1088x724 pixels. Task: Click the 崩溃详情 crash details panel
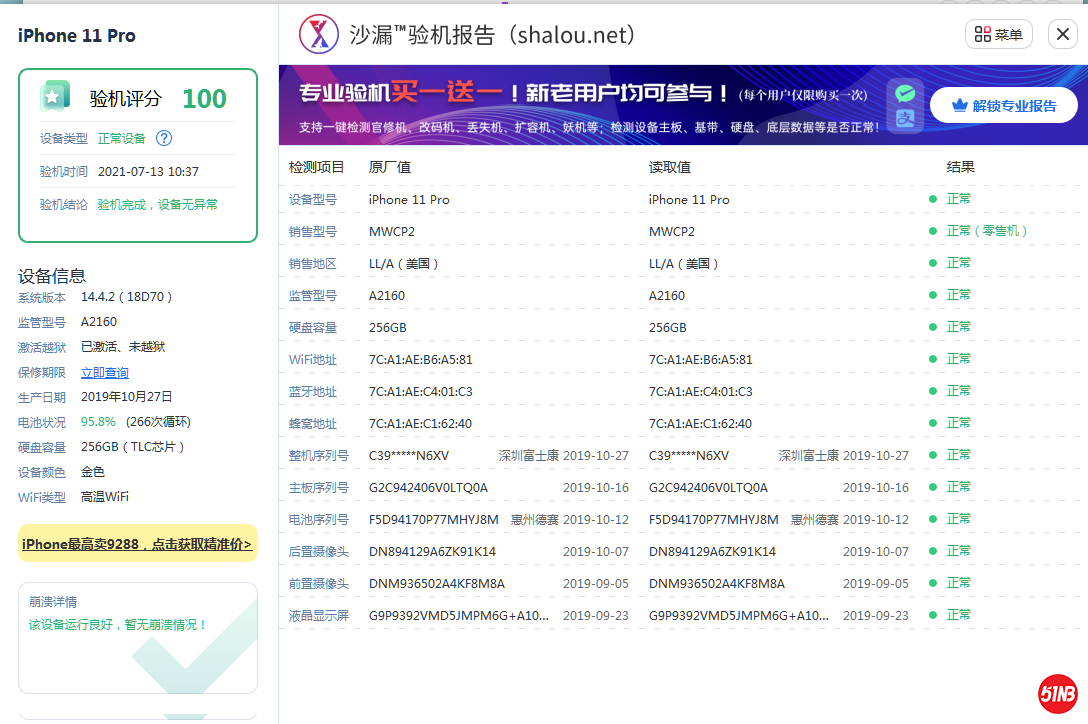138,637
